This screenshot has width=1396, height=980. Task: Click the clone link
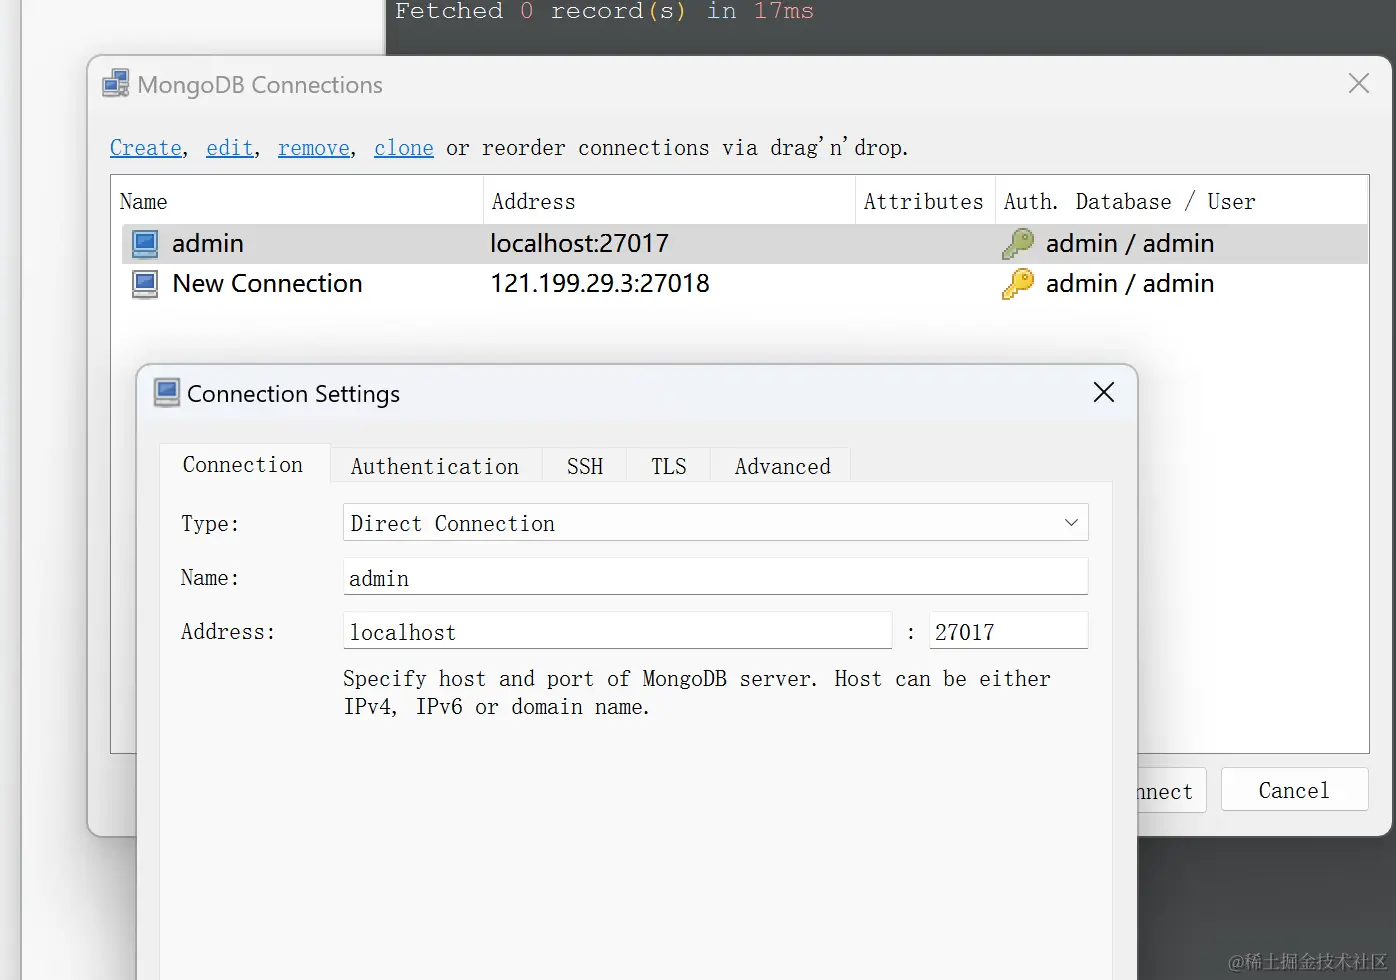[x=404, y=148]
